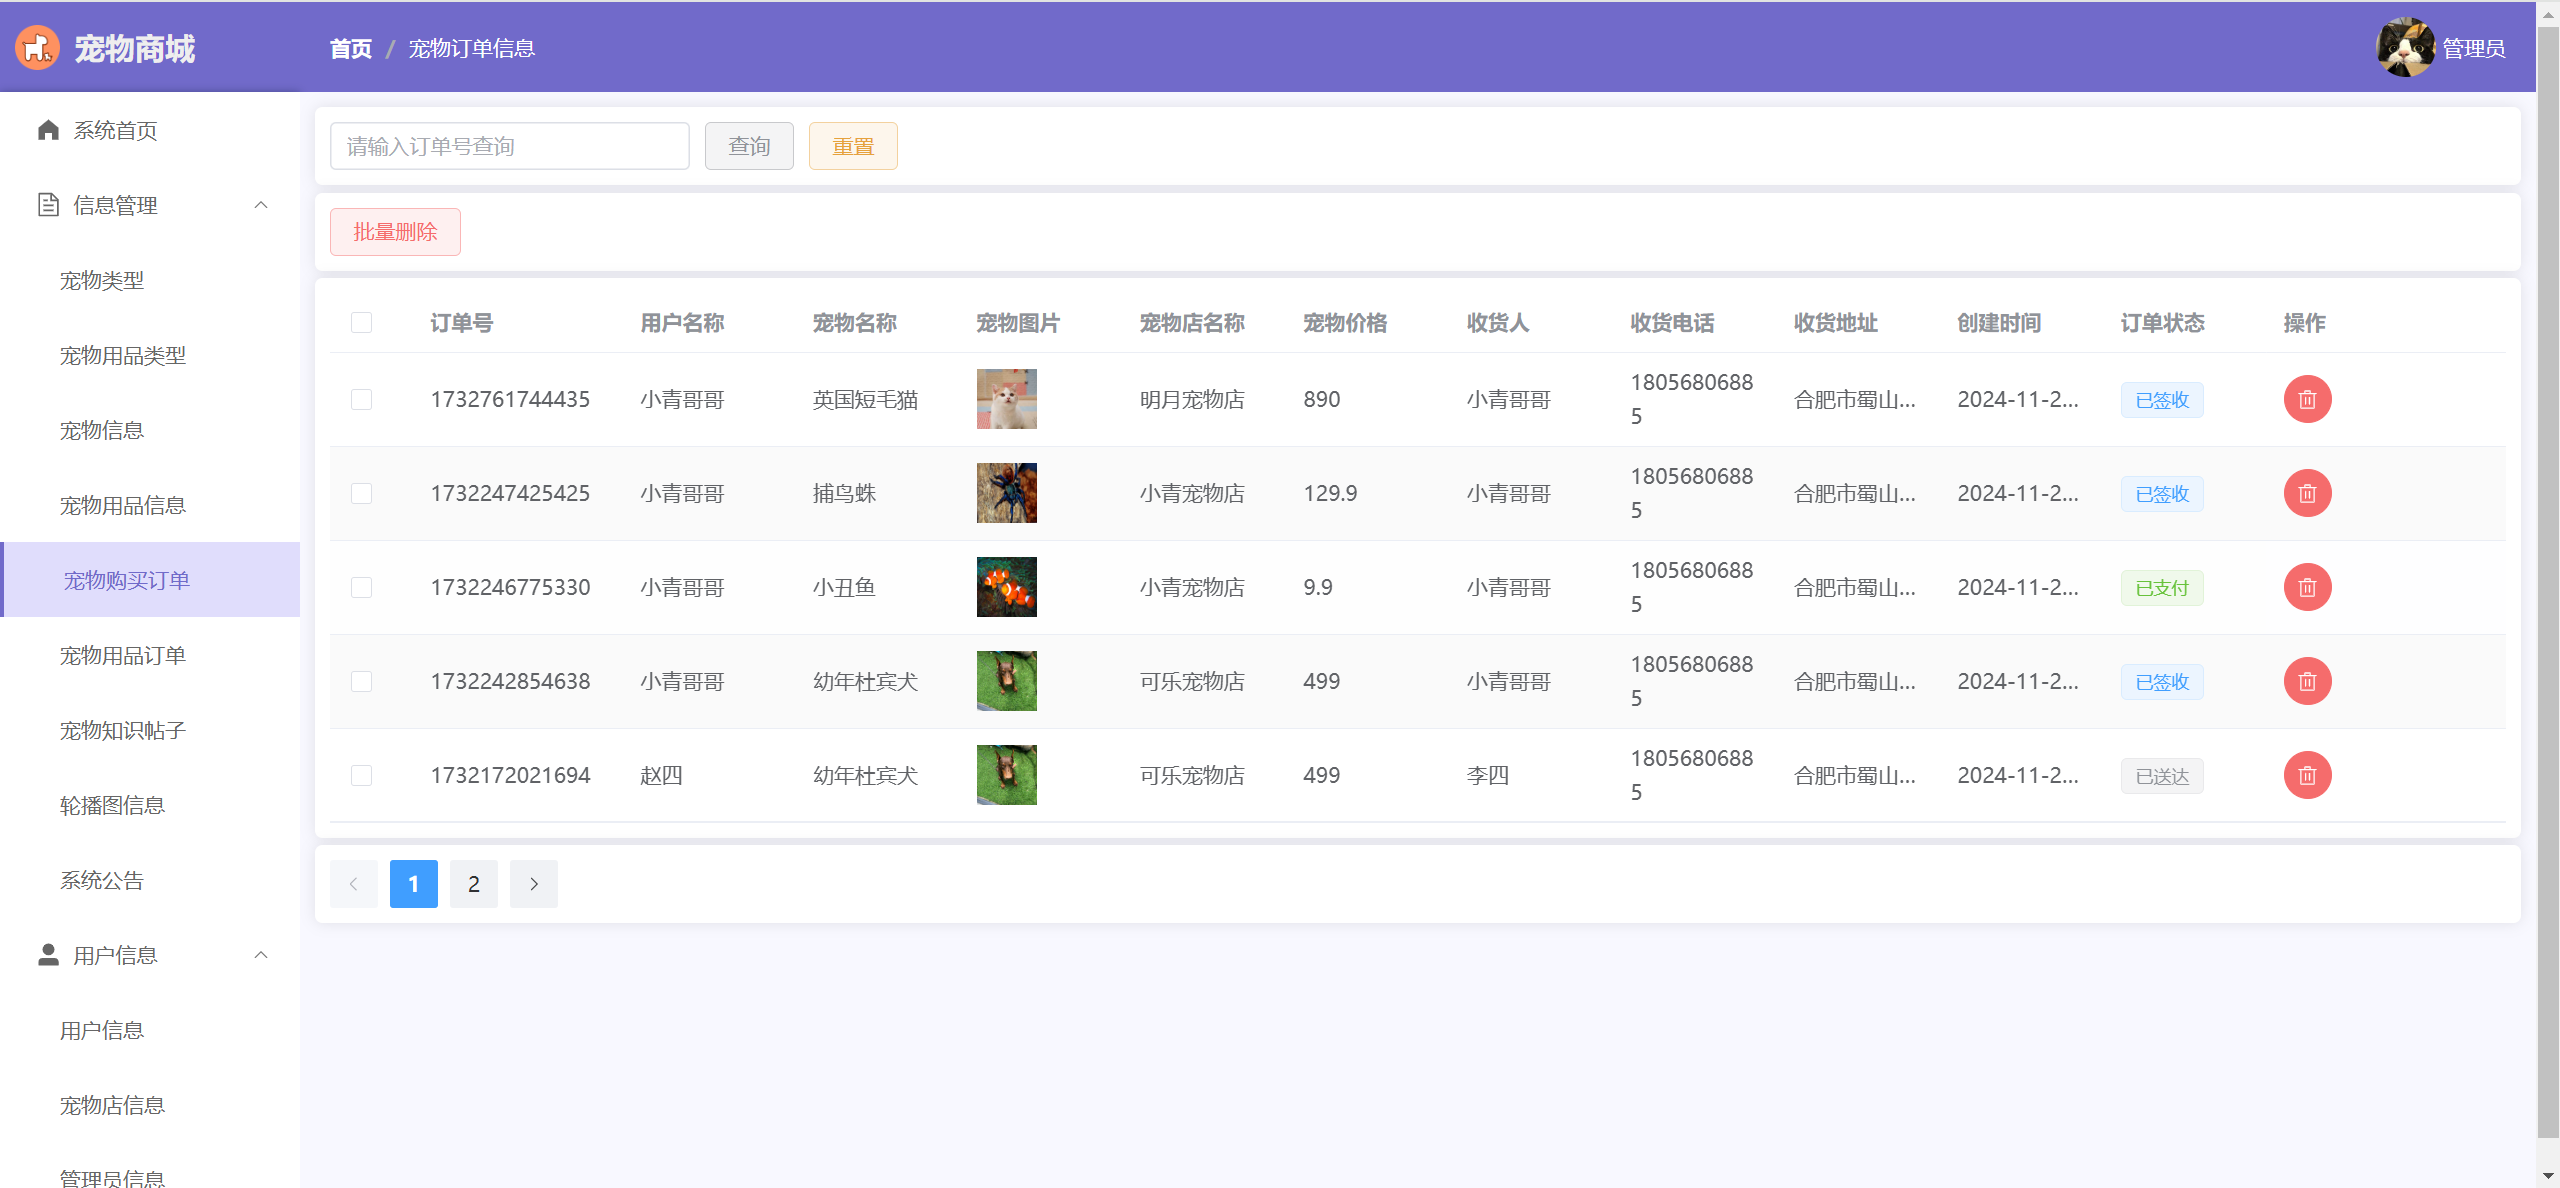The width and height of the screenshot is (2560, 1188).
Task: Collapse the 用户信息 sidebar group
Action: point(261,955)
